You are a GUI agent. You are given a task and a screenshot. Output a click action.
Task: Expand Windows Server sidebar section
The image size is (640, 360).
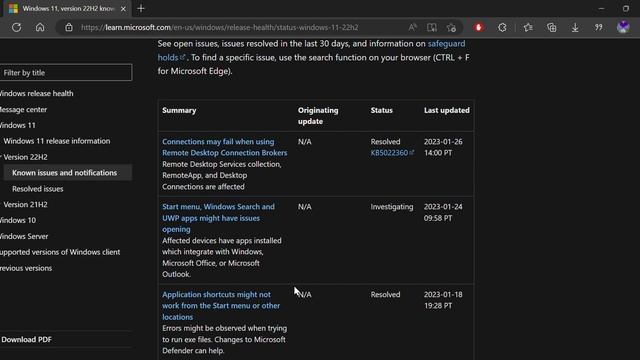24,236
